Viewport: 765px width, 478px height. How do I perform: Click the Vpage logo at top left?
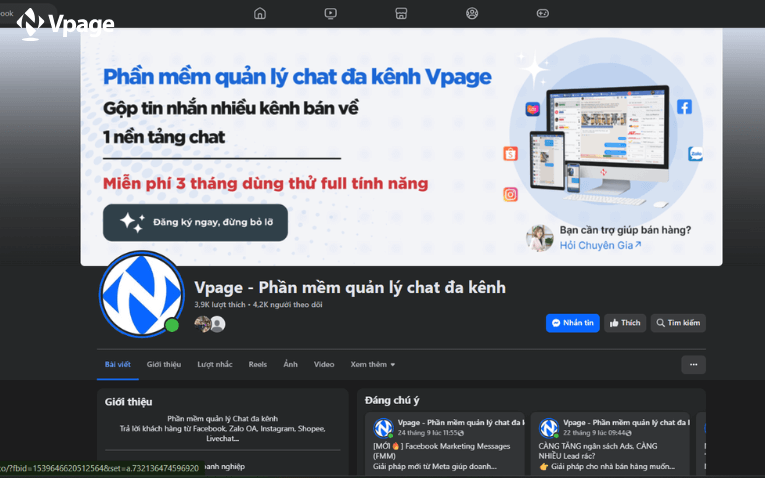click(66, 23)
